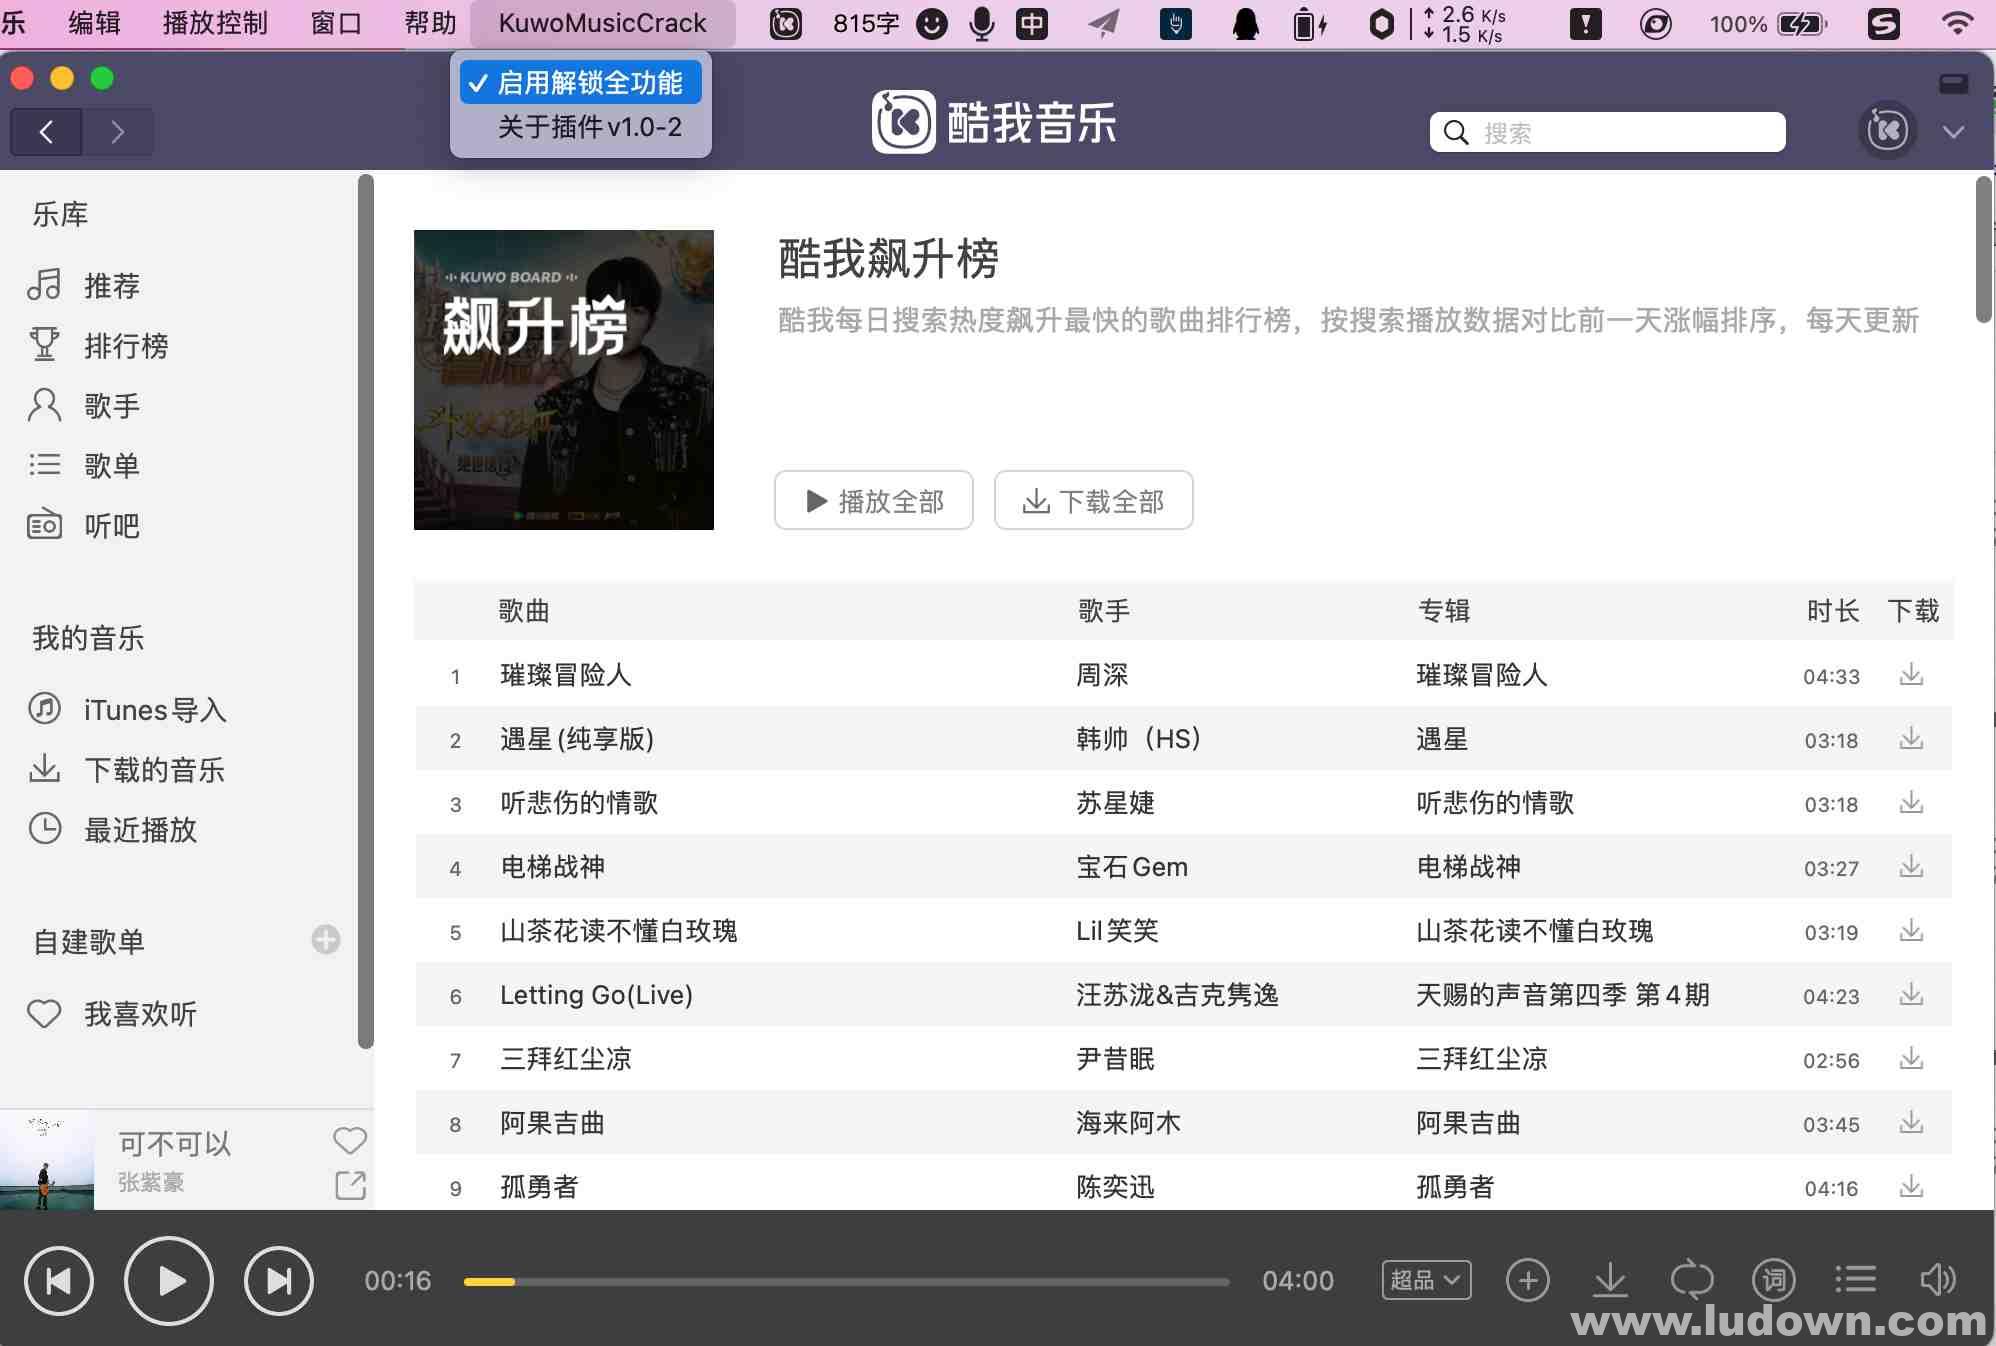Image resolution: width=1996 pixels, height=1346 pixels.
Task: Download song 孤勇者
Action: click(x=1911, y=1186)
